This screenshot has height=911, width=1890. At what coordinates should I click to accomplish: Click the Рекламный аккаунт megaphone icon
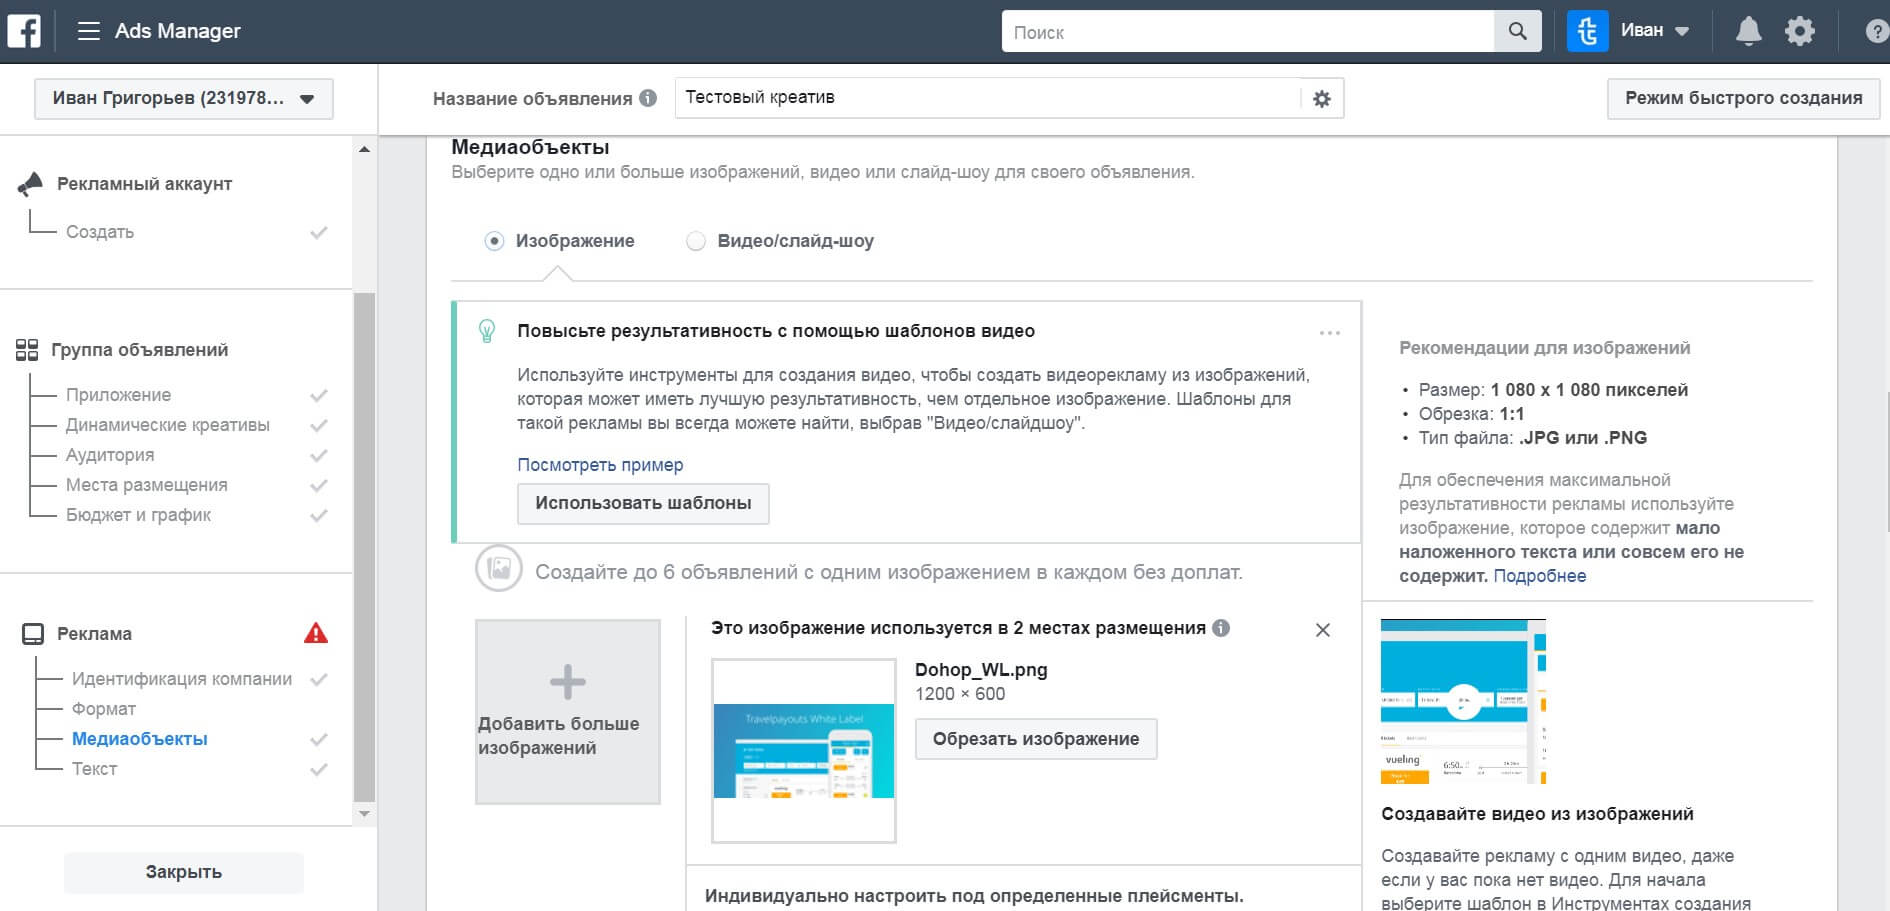31,184
